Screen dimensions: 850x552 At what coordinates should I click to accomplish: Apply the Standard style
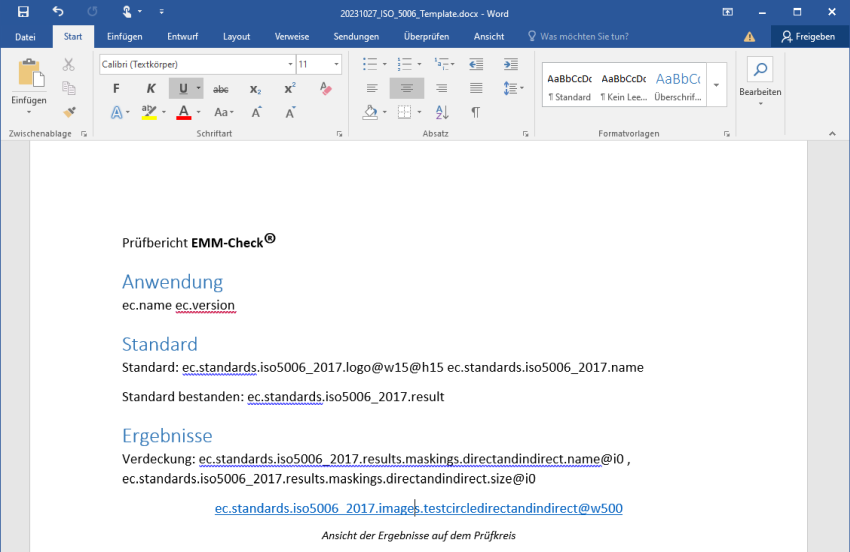click(x=569, y=87)
